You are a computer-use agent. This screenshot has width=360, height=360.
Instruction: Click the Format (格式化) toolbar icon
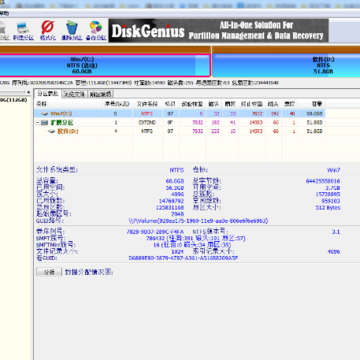coord(48,31)
